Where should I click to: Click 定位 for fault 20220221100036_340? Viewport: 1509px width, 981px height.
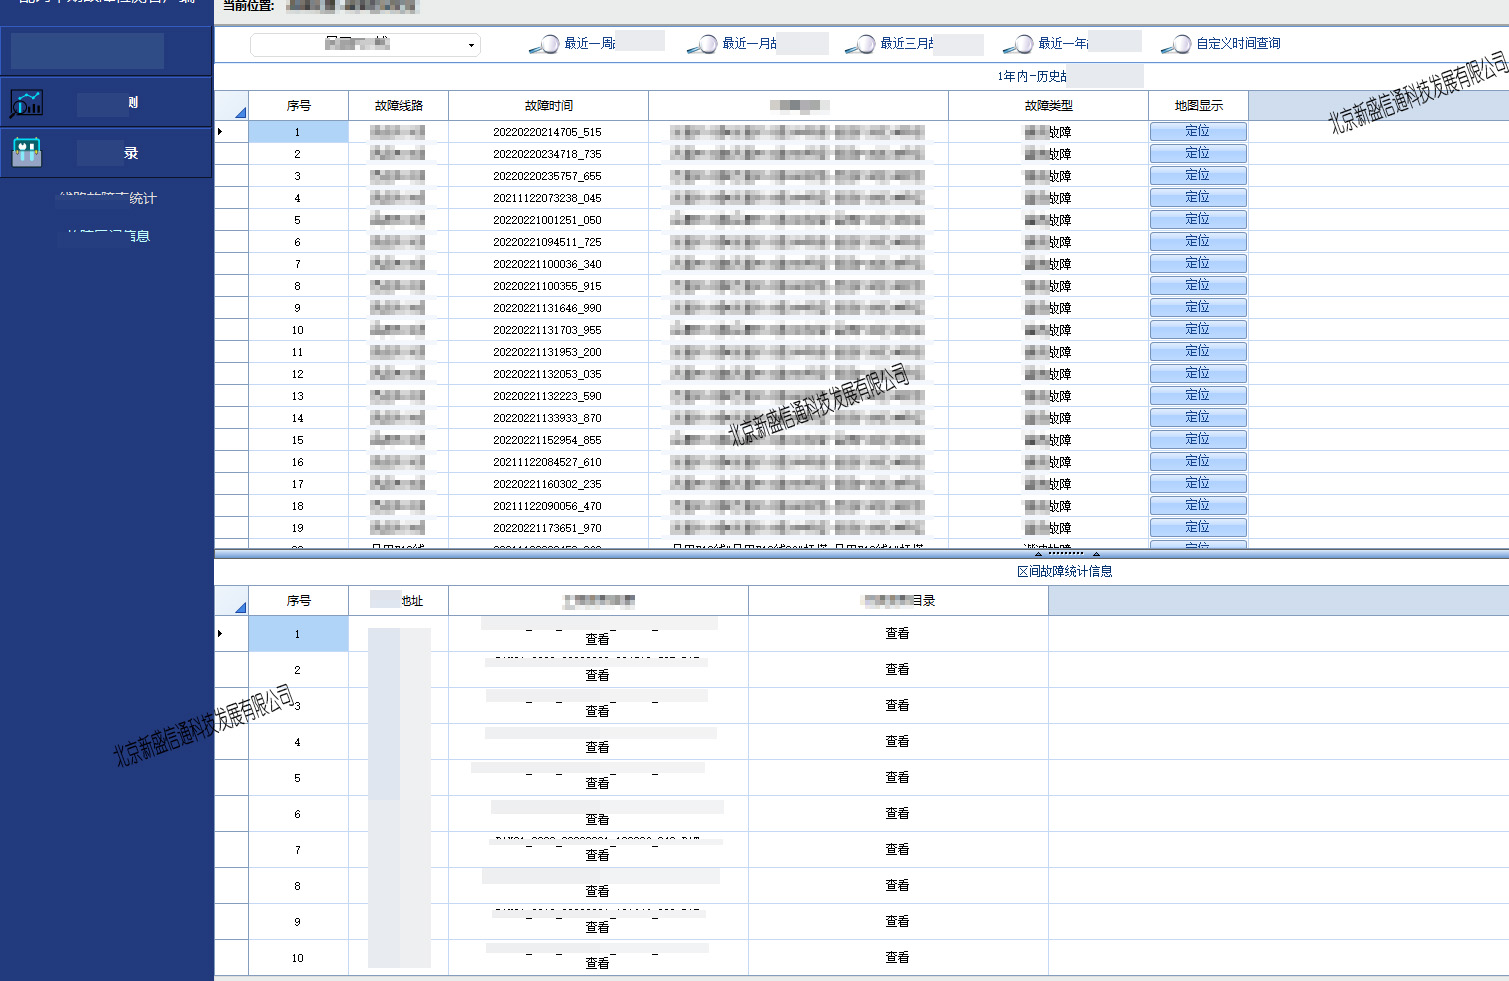pyautogui.click(x=1198, y=263)
